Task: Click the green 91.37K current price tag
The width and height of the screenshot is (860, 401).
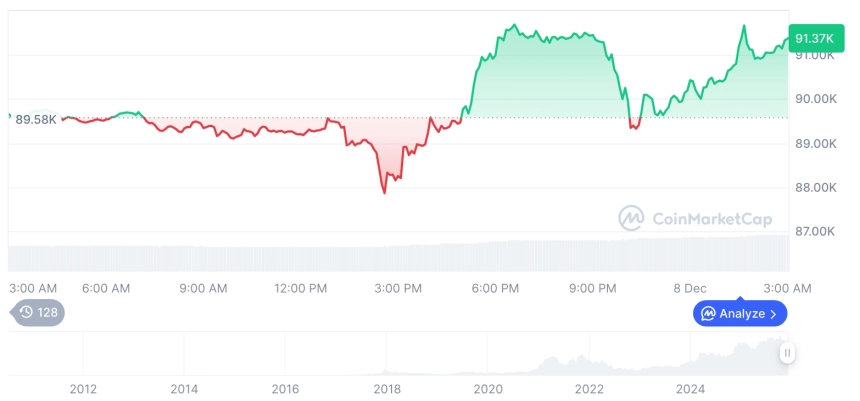Action: (815, 38)
